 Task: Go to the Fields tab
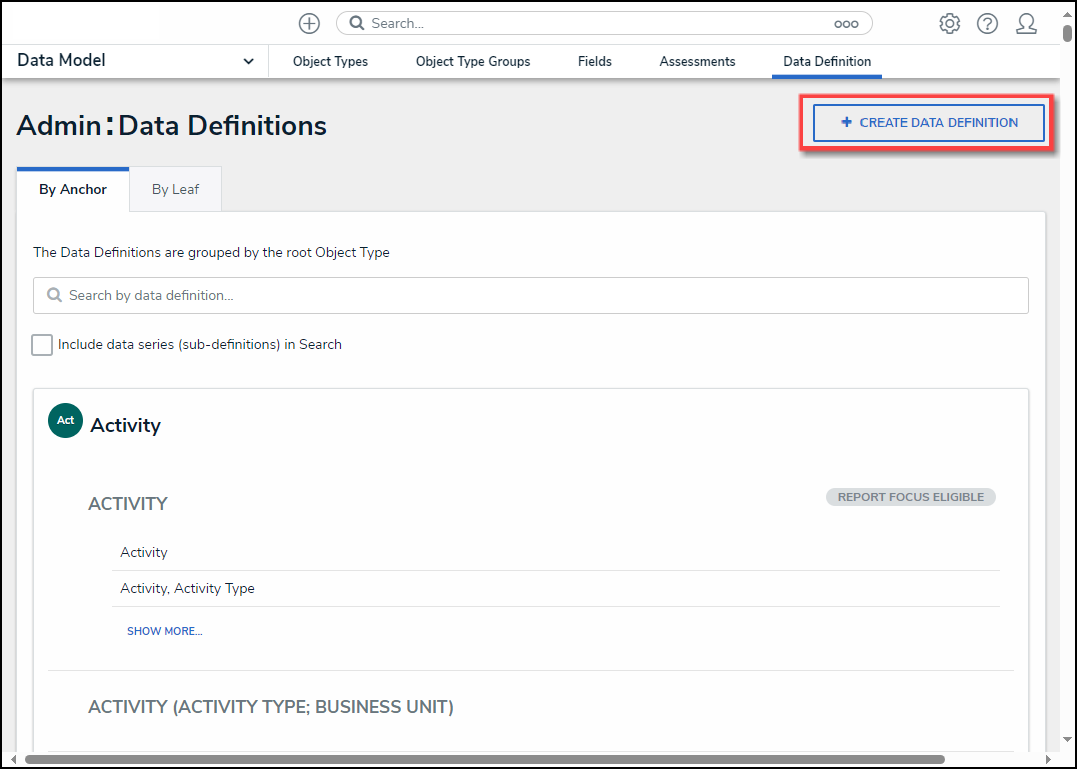tap(594, 62)
